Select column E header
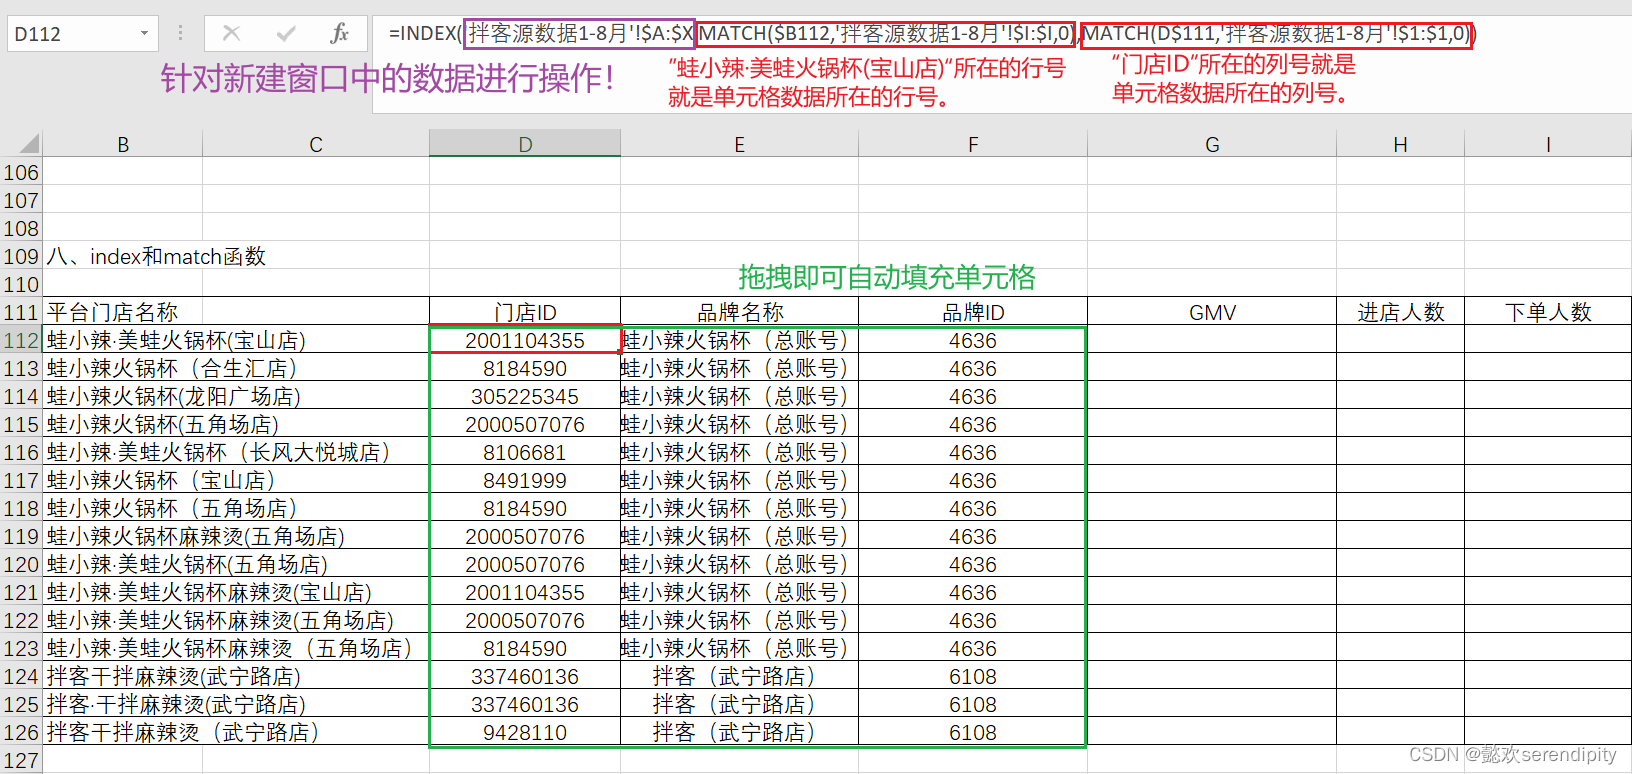 pos(739,144)
